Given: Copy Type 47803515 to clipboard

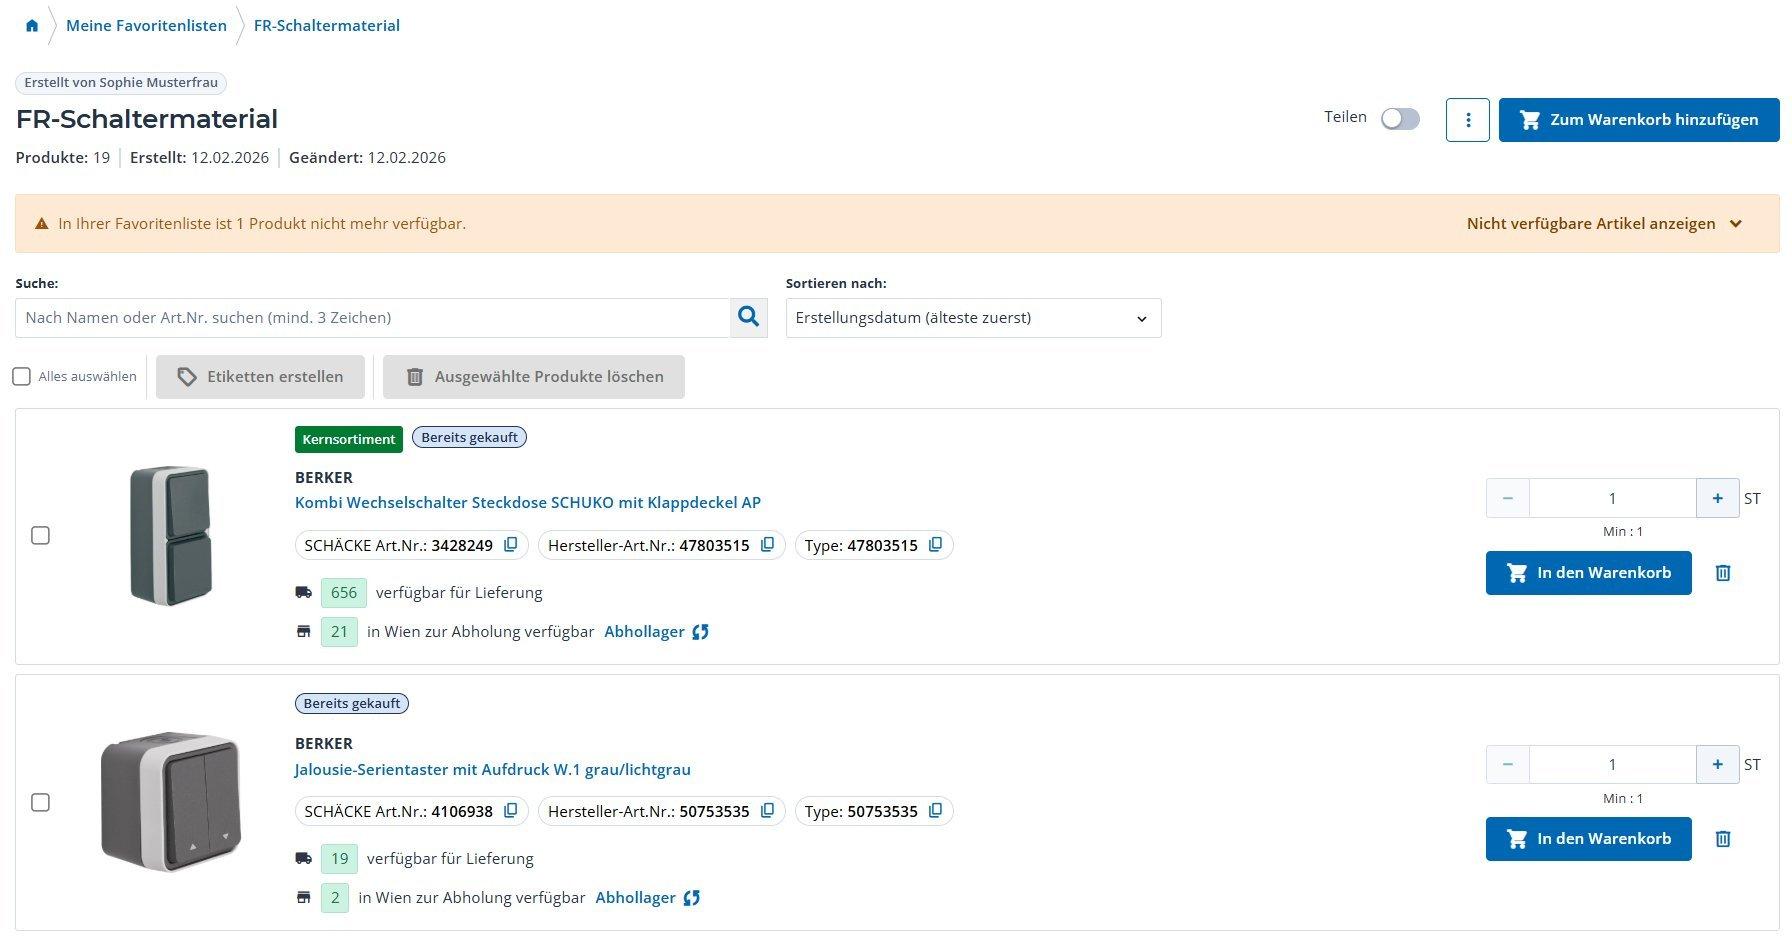Looking at the screenshot, I should (935, 545).
